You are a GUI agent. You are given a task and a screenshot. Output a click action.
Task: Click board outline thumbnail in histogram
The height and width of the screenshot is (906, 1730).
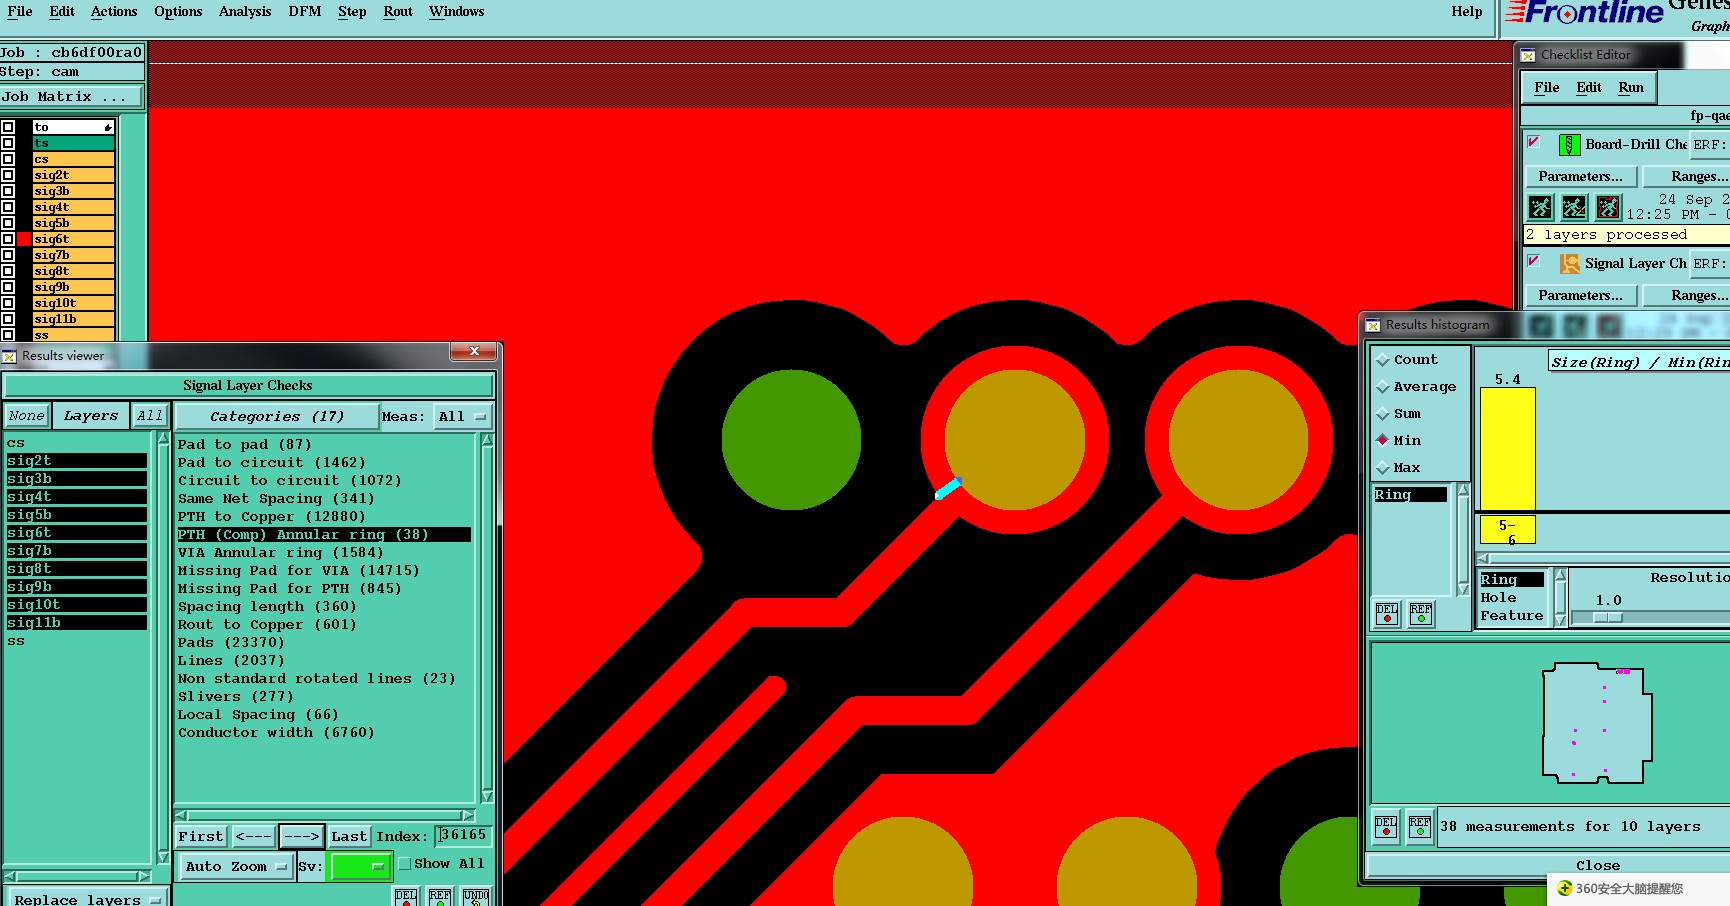tap(1596, 722)
